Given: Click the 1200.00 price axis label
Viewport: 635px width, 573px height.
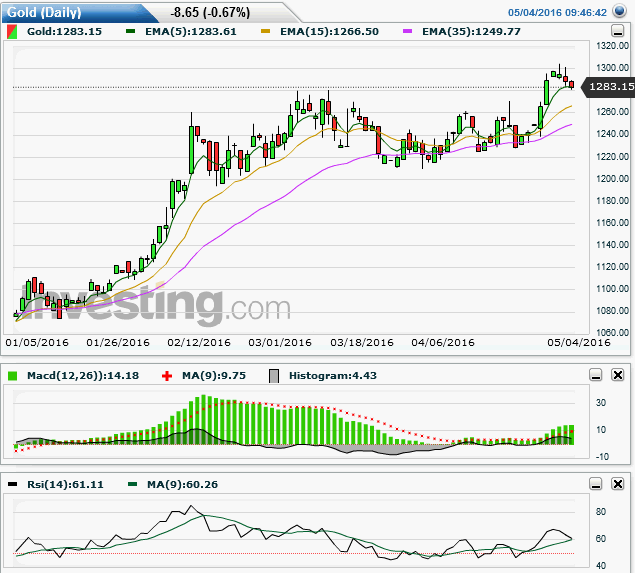Looking at the screenshot, I should click(x=613, y=179).
